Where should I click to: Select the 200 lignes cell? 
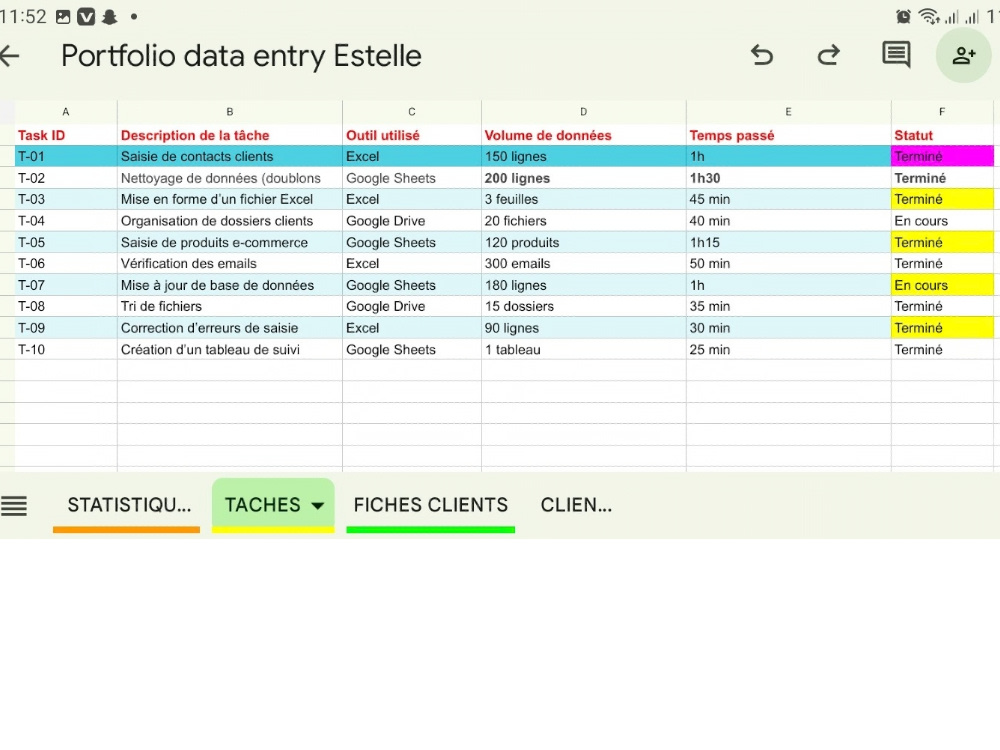(x=584, y=178)
